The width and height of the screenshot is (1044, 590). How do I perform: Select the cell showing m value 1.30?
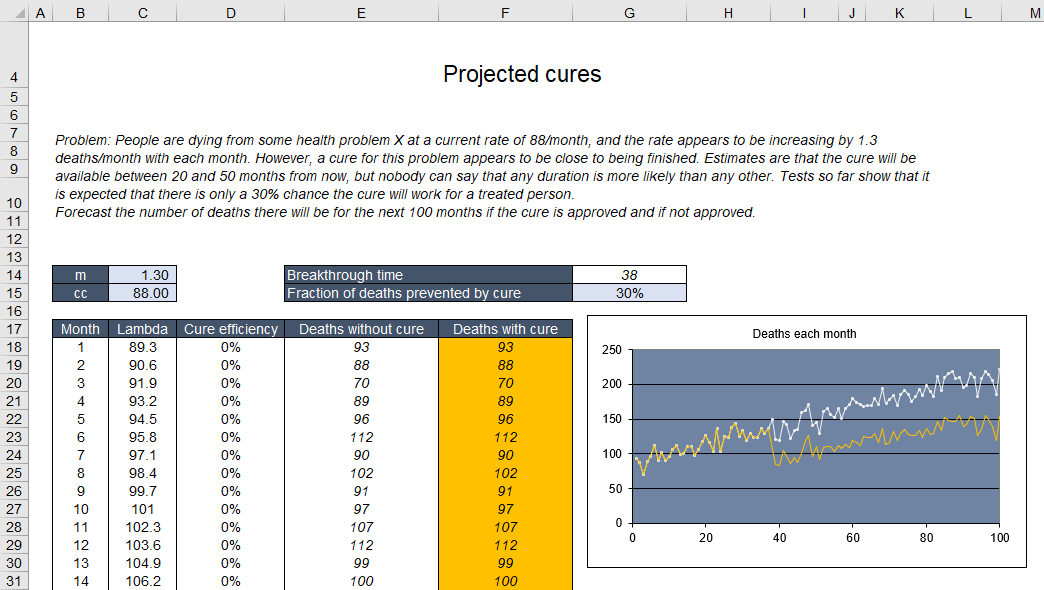click(142, 275)
